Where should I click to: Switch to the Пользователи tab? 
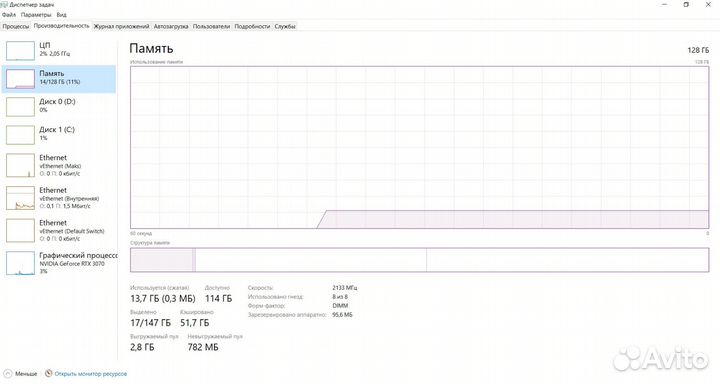click(x=211, y=27)
